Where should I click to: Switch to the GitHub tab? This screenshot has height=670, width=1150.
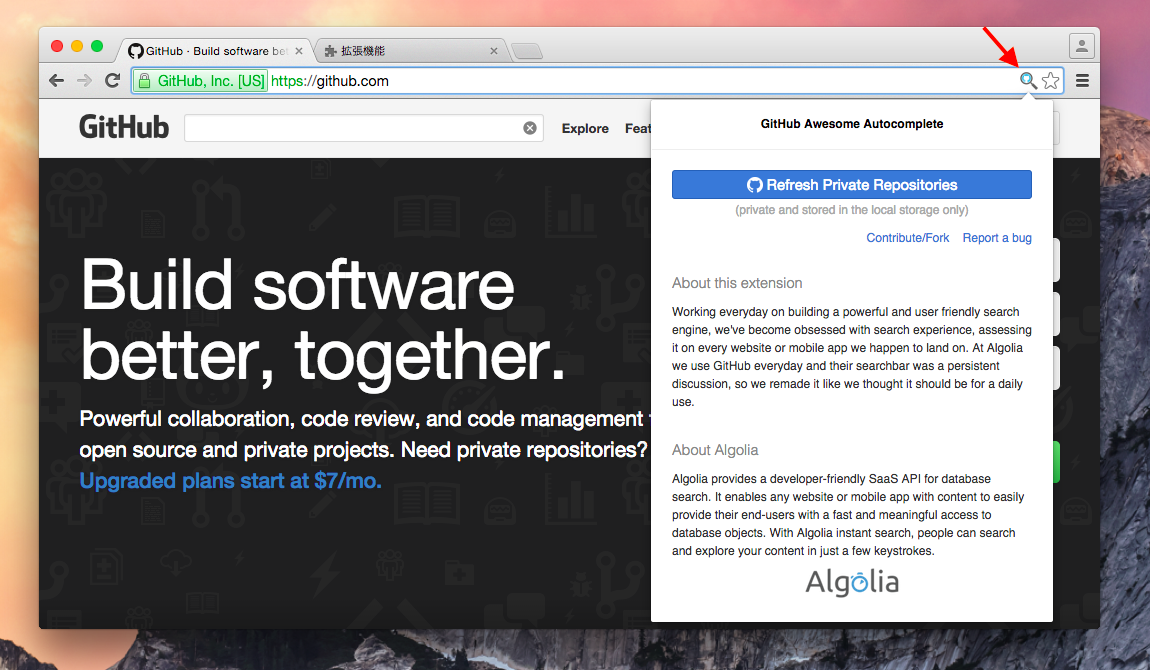click(214, 51)
